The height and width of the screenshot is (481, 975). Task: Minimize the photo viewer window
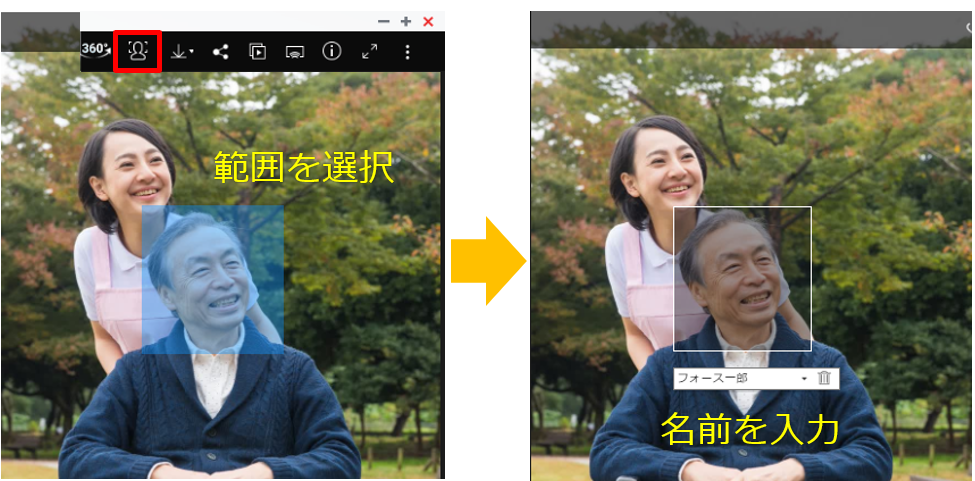[384, 21]
